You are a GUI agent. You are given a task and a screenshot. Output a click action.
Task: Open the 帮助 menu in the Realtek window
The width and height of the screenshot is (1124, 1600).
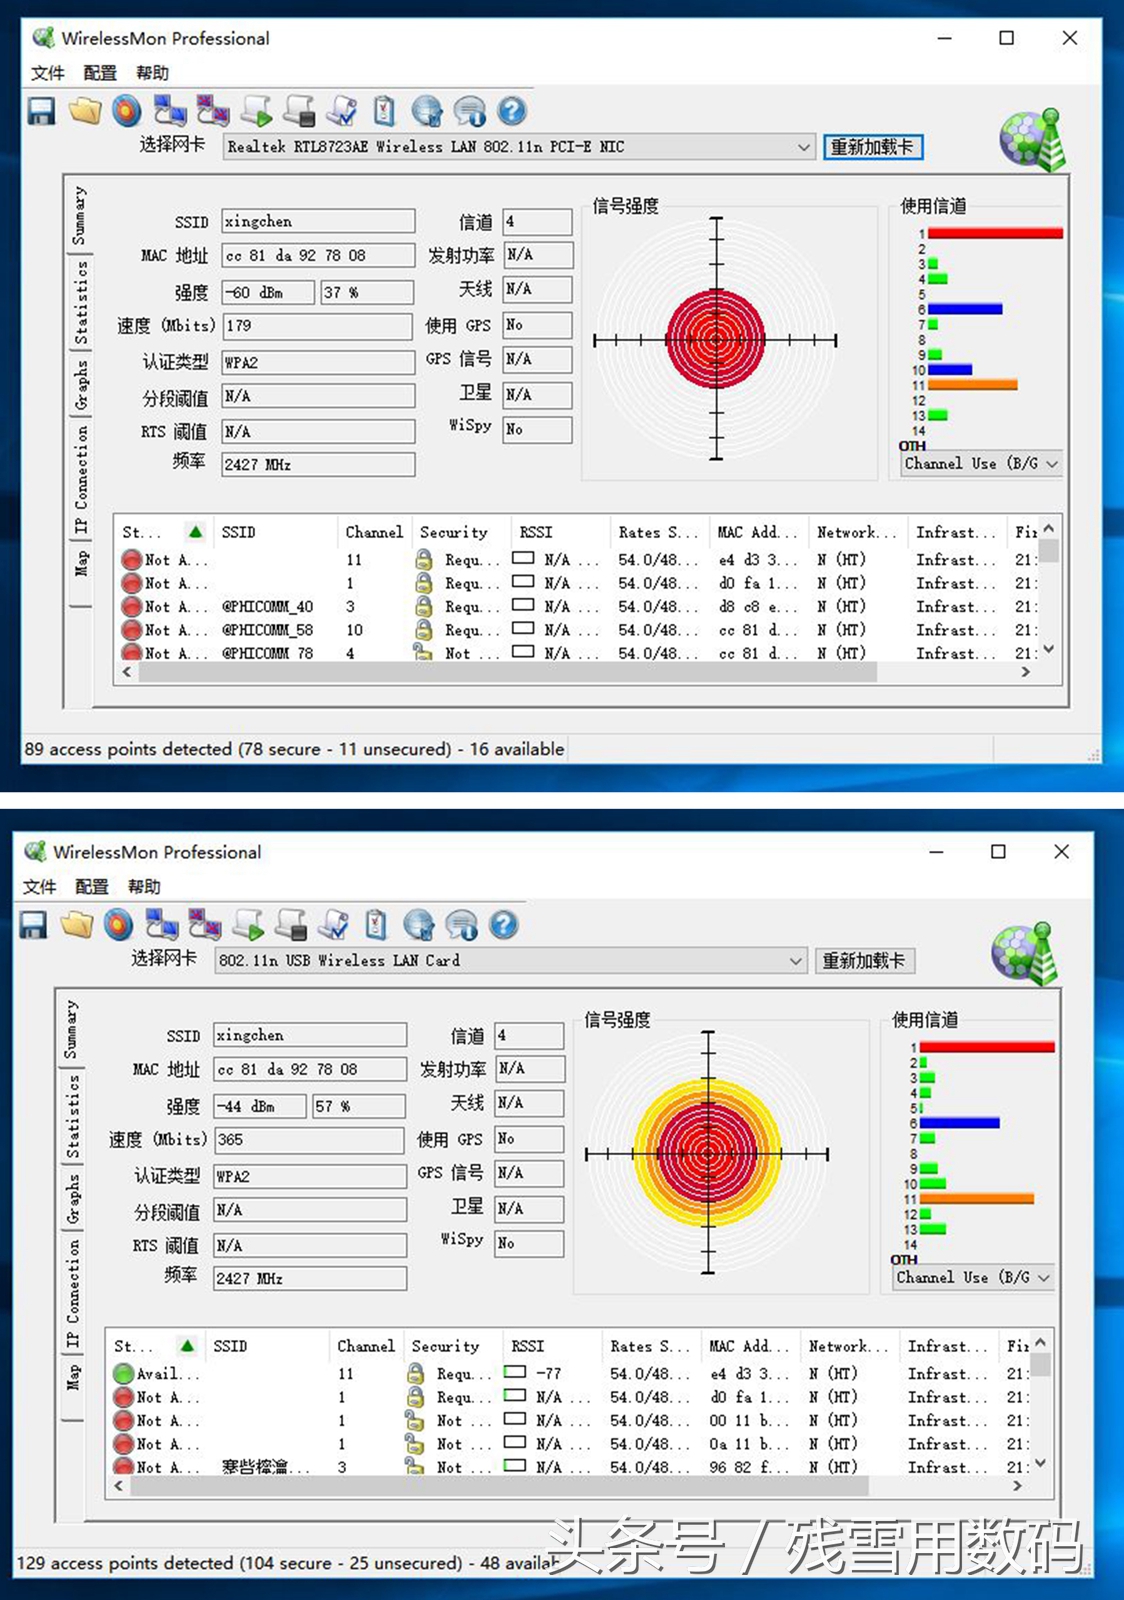[x=153, y=73]
